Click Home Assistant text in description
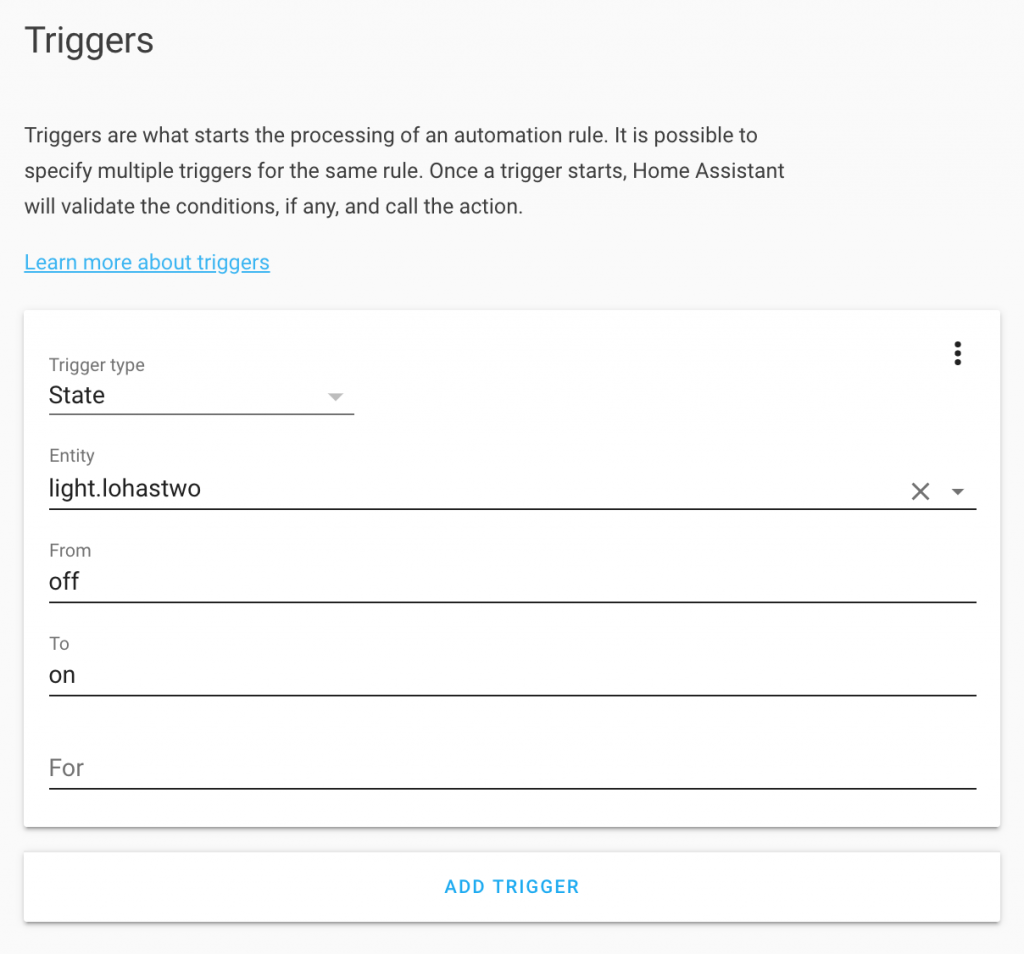 click(x=708, y=171)
